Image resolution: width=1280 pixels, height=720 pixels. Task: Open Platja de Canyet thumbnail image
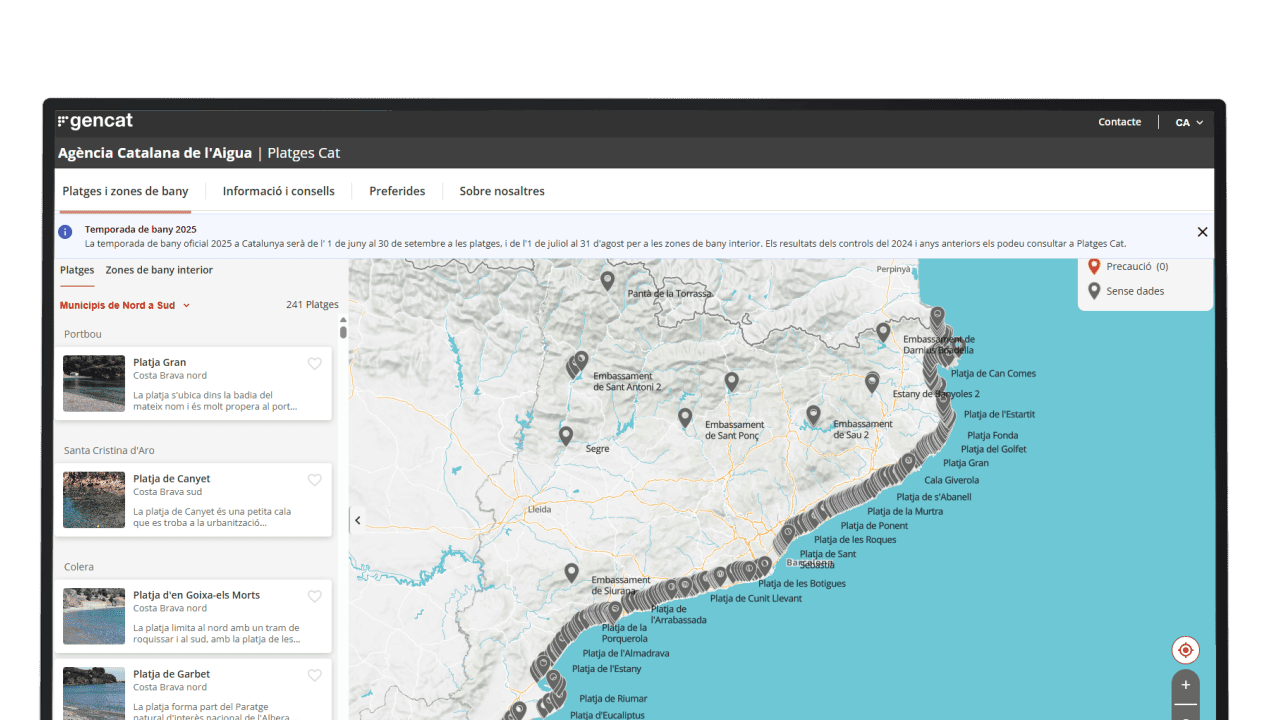pos(94,499)
